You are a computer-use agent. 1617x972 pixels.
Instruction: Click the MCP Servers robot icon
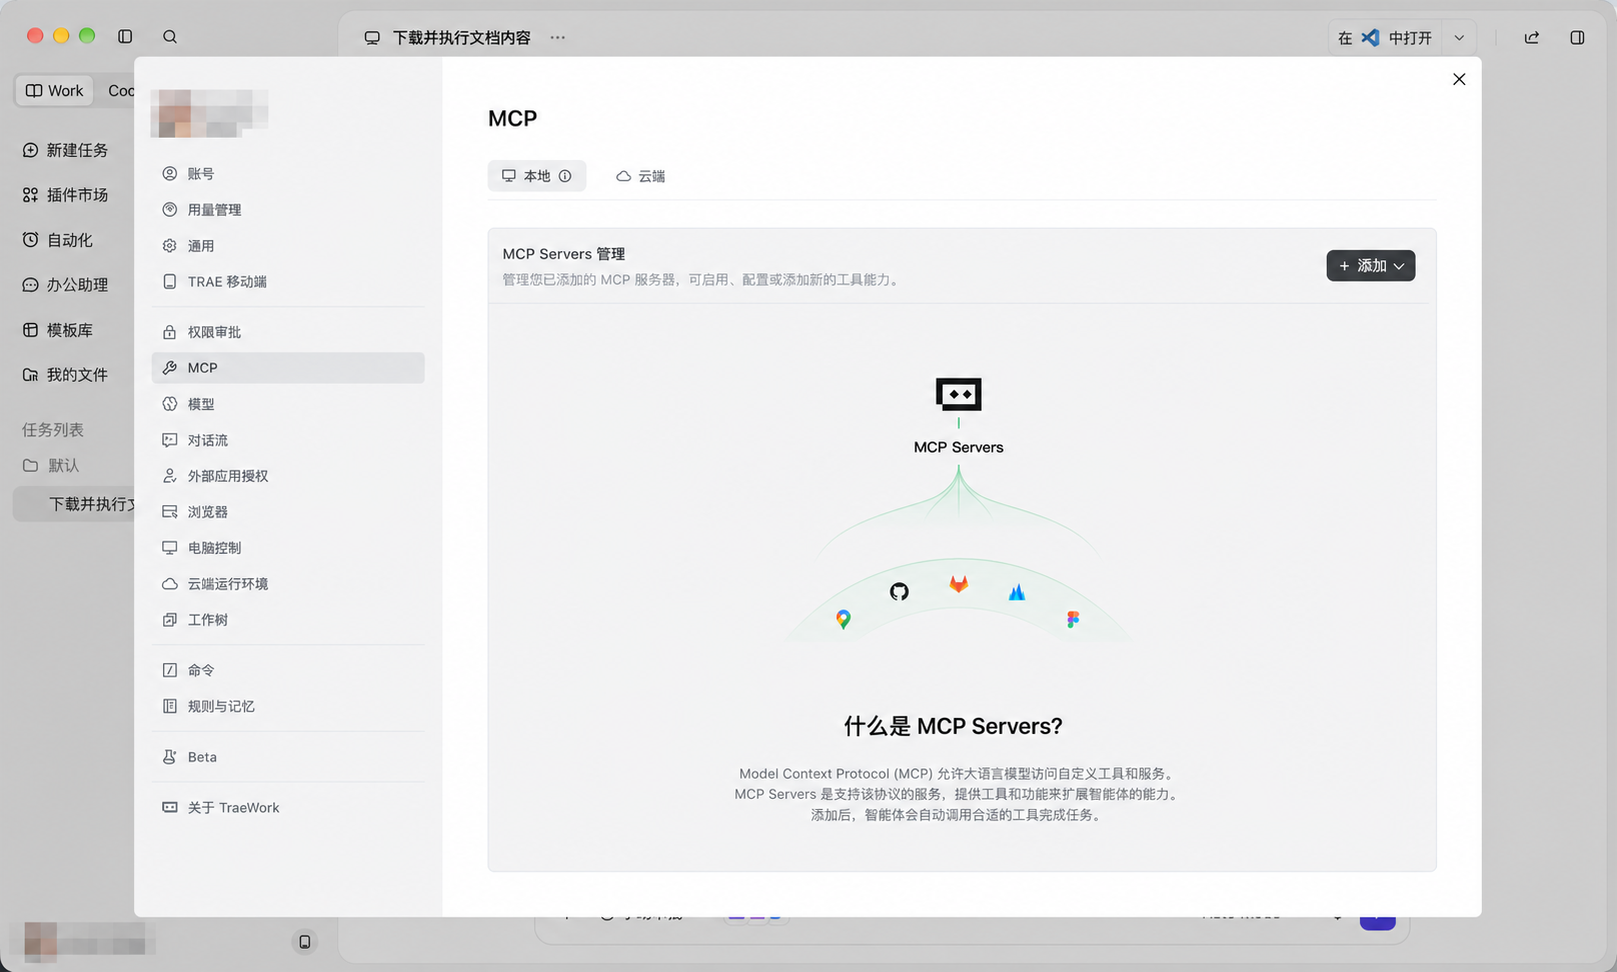958,394
